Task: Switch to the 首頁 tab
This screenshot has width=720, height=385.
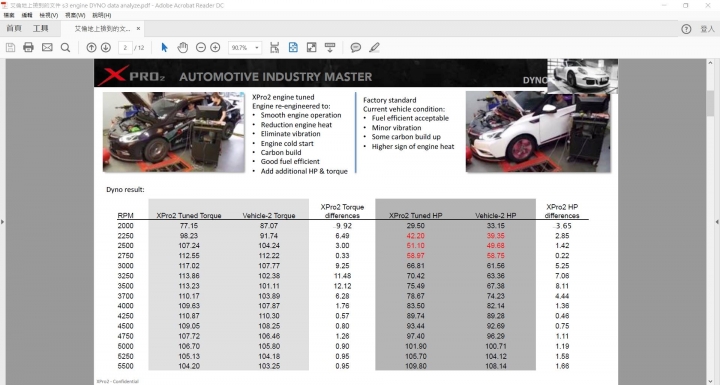Action: tap(14, 28)
